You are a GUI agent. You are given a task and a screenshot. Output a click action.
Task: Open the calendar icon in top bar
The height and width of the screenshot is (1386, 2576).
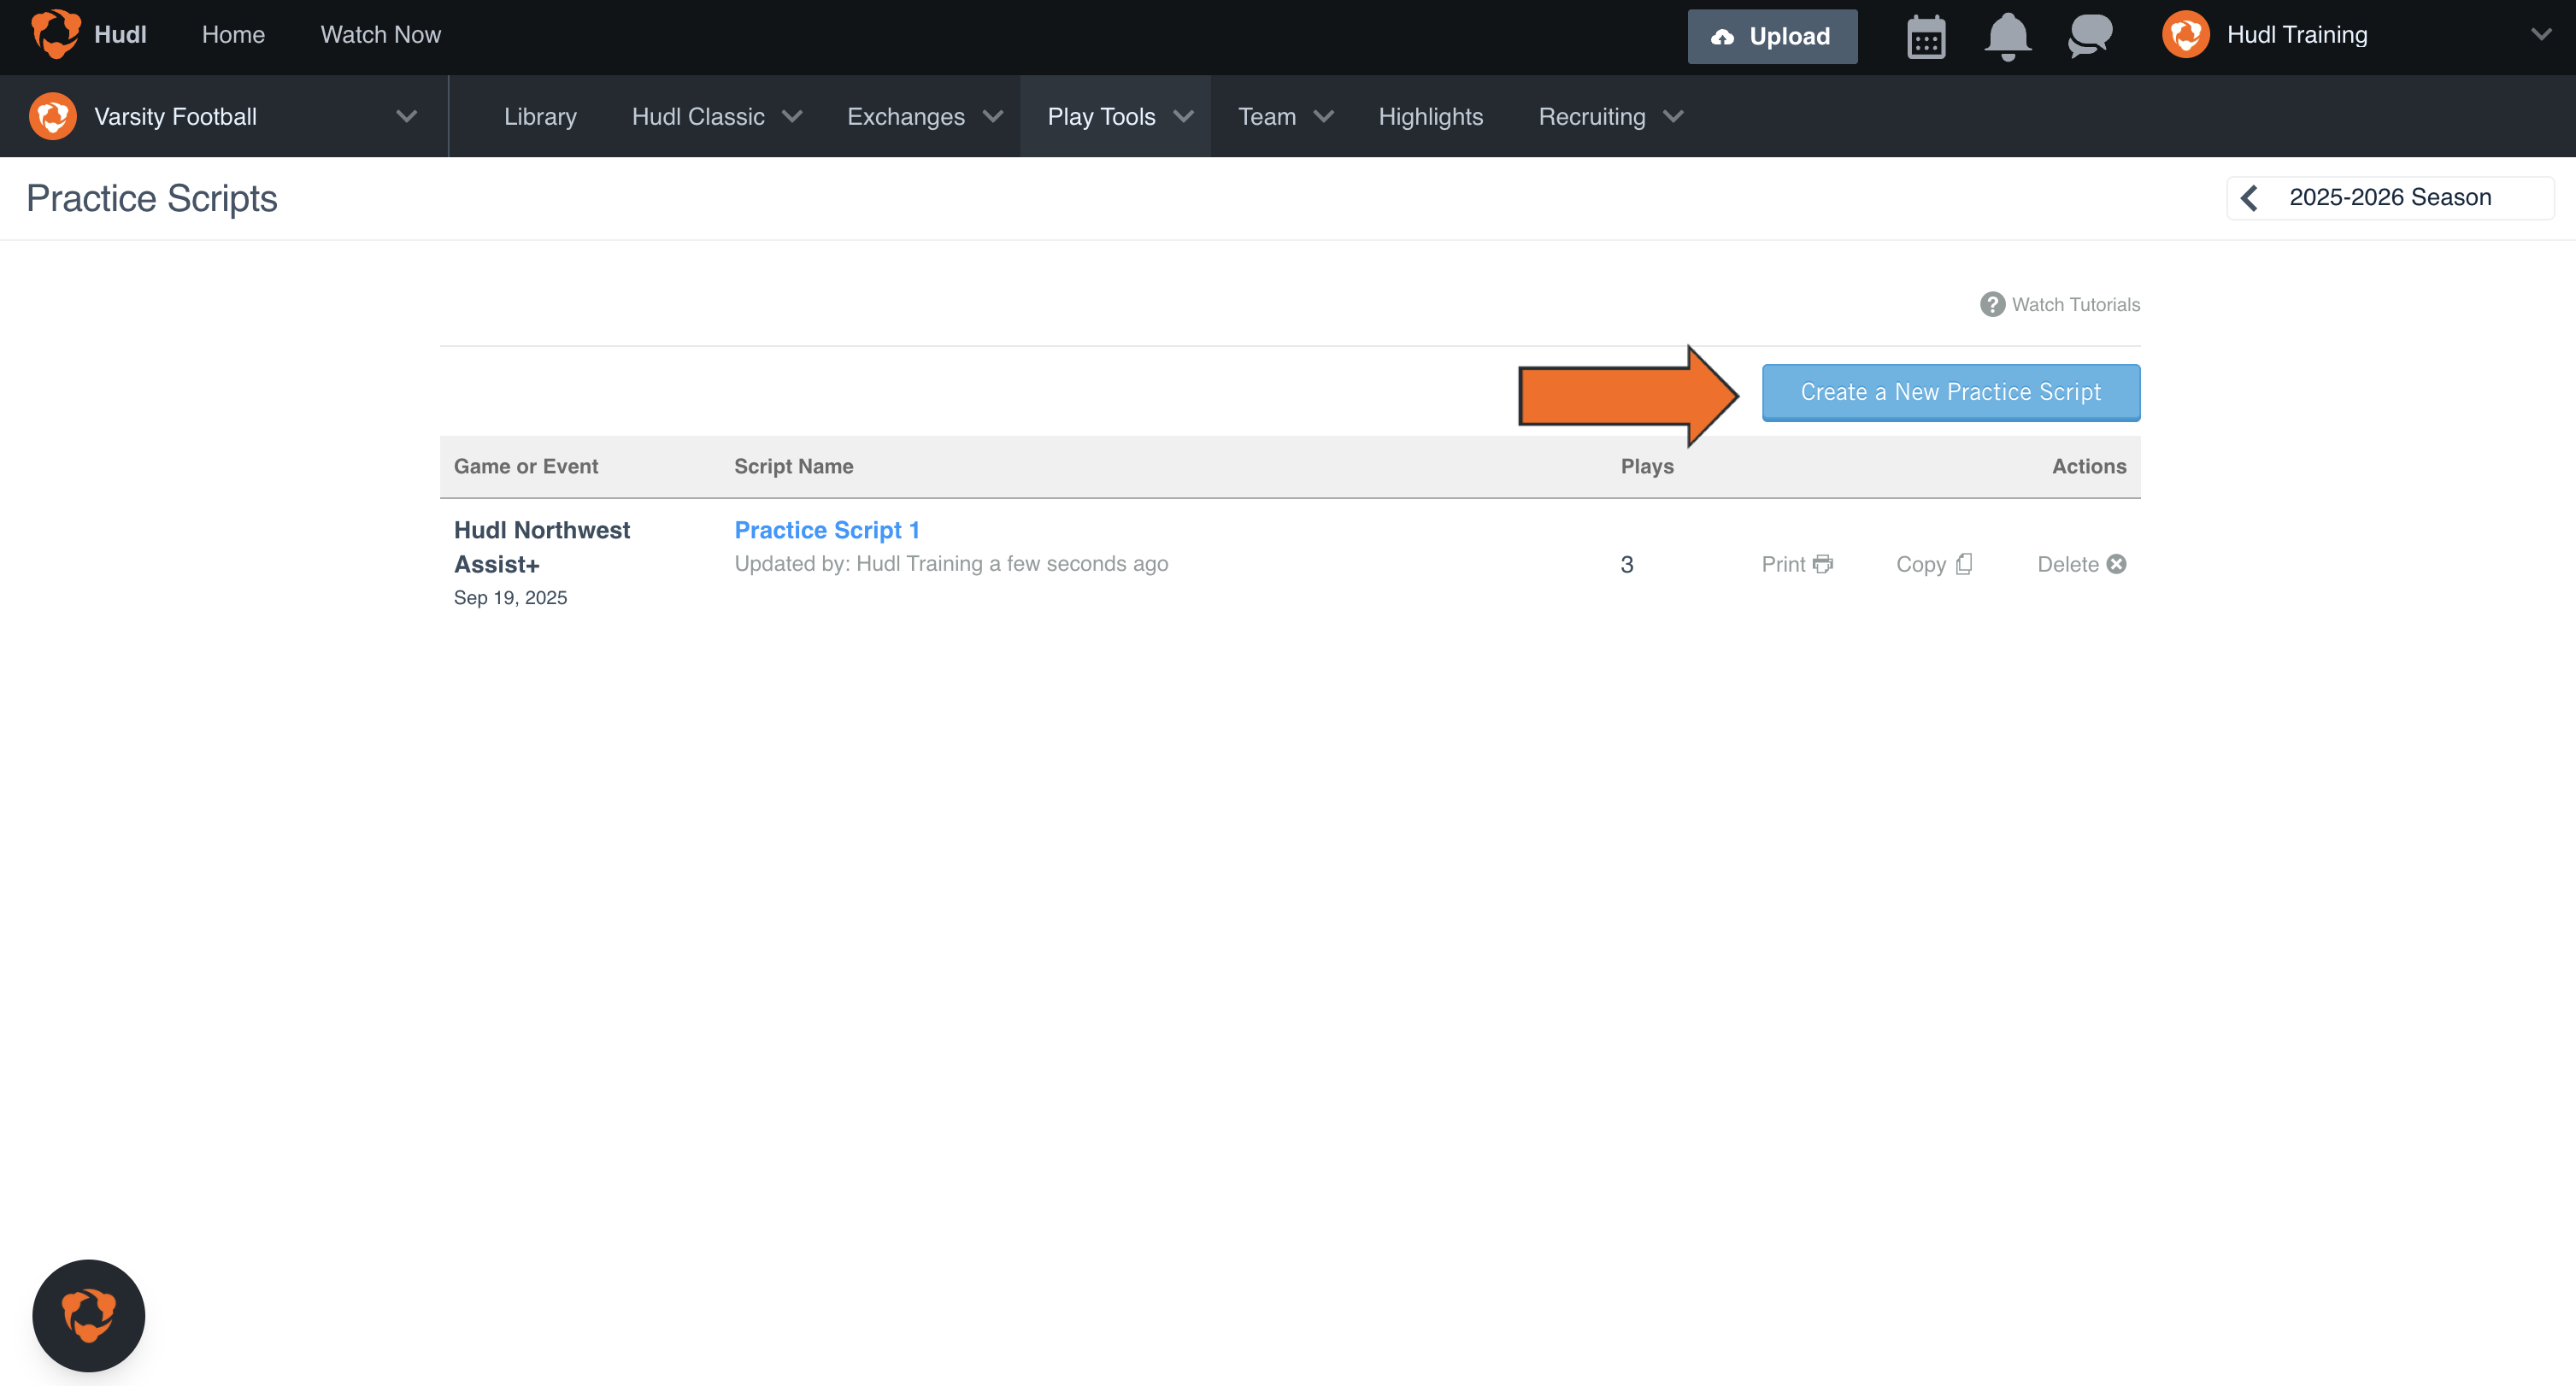click(1925, 37)
